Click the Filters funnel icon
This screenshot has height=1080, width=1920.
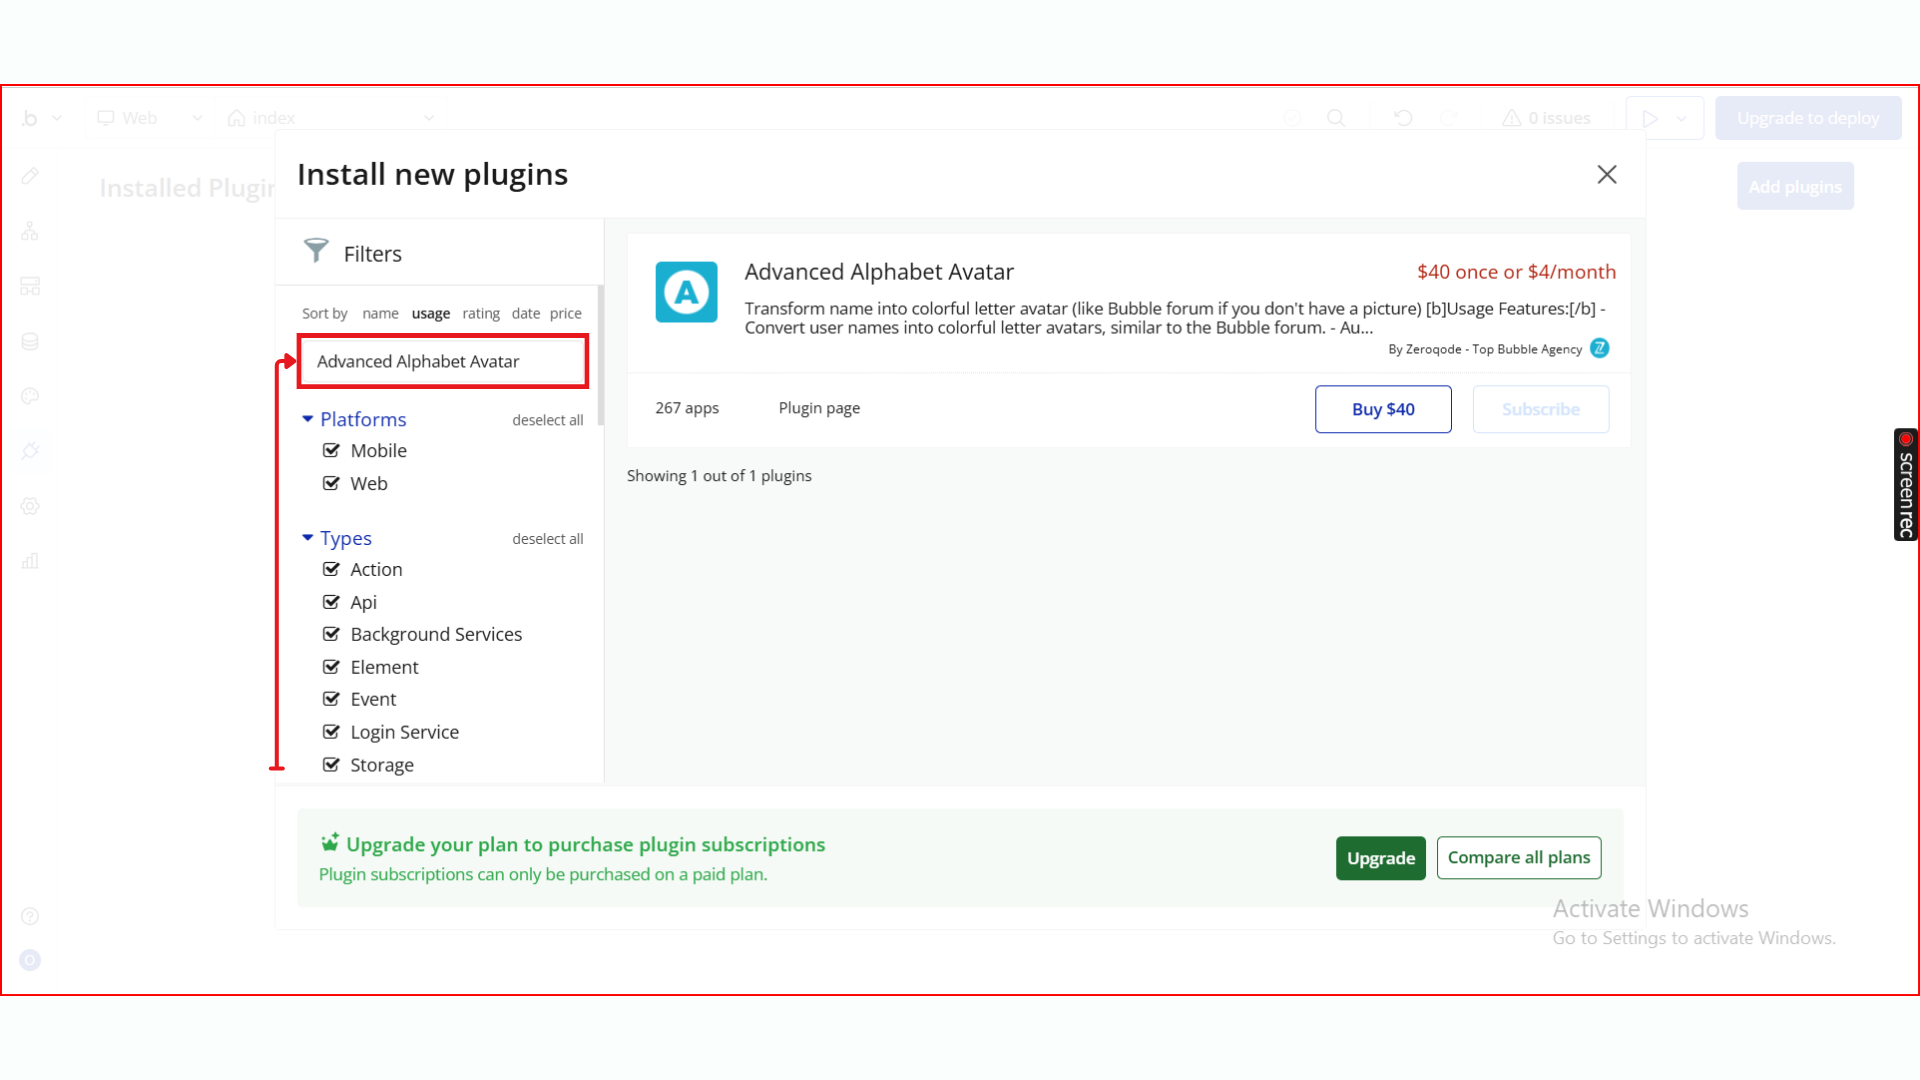316,250
